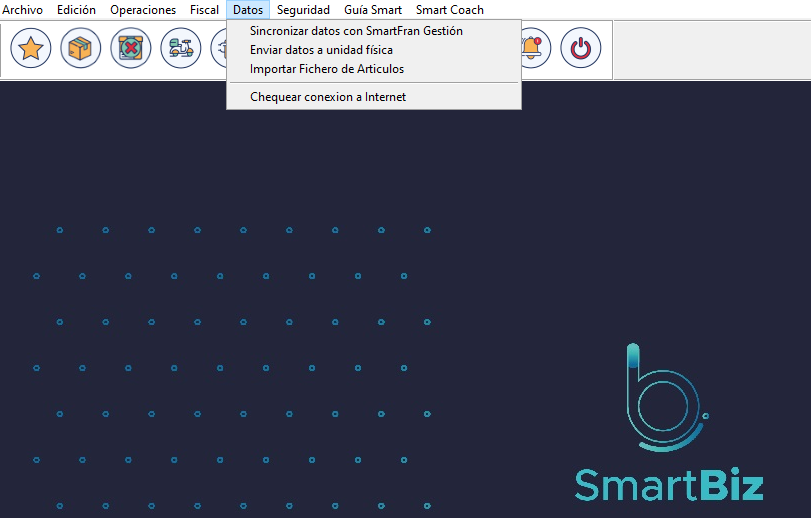This screenshot has width=811, height=518.
Task: Click Chequear conexion a Internet
Action: pos(328,97)
